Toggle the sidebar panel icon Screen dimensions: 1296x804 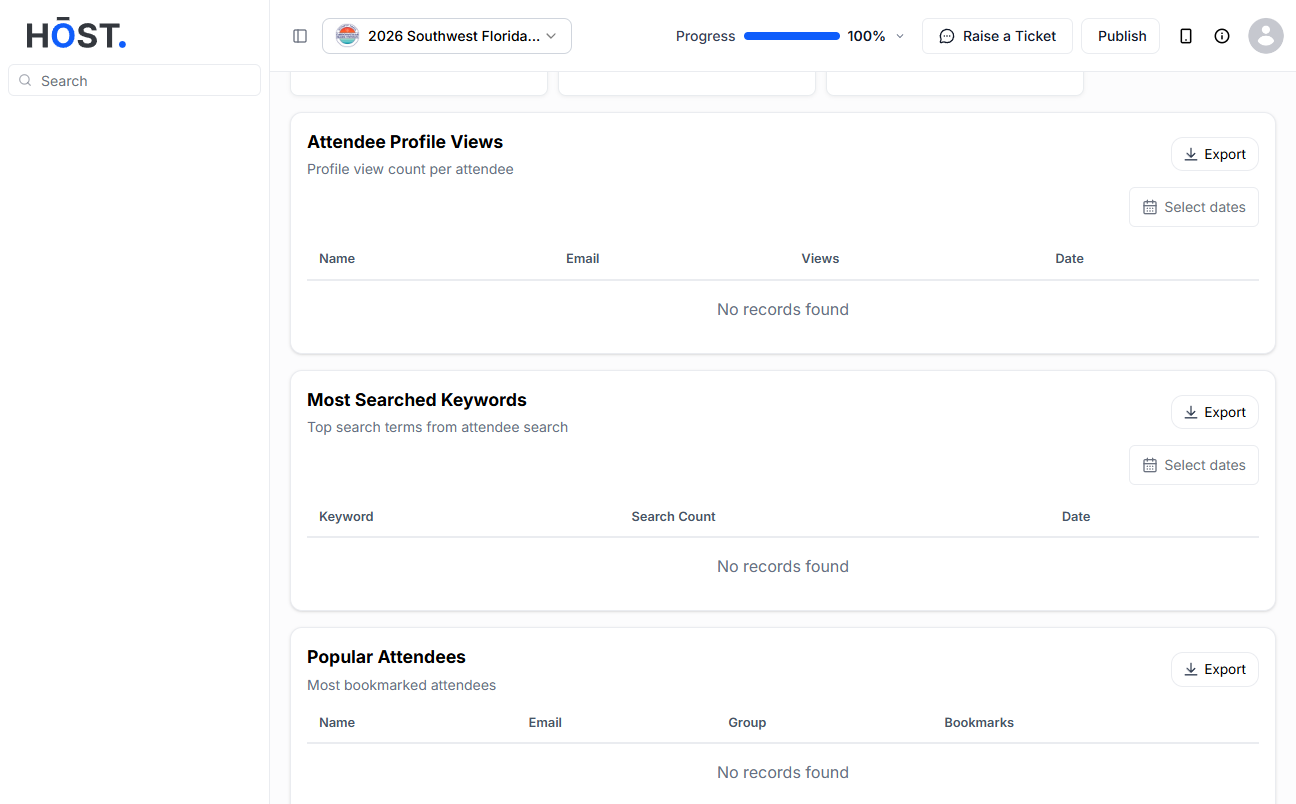tap(300, 36)
